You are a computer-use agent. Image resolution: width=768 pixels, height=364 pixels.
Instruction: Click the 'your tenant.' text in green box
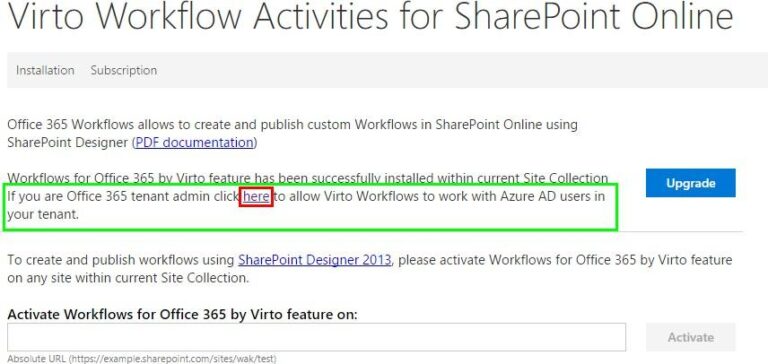pyautogui.click(x=43, y=215)
